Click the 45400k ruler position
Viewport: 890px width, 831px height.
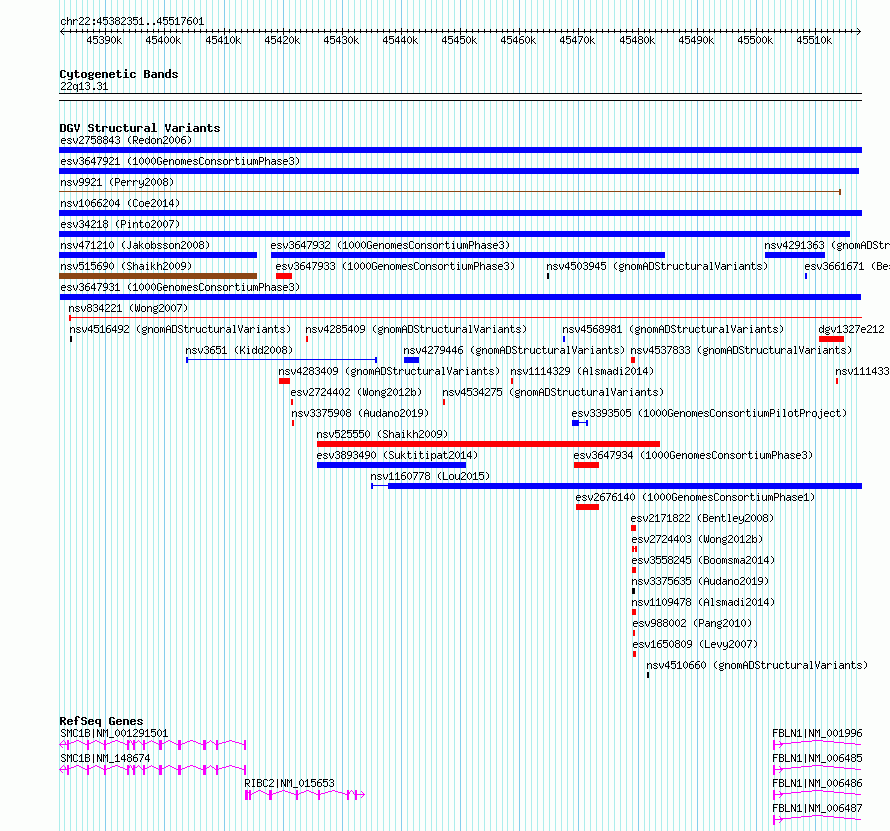pyautogui.click(x=163, y=40)
